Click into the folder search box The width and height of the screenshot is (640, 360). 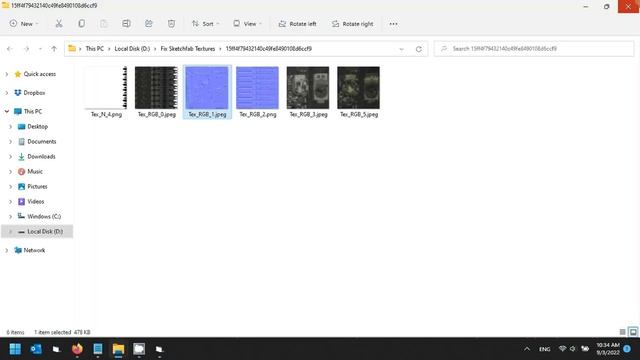(534, 49)
